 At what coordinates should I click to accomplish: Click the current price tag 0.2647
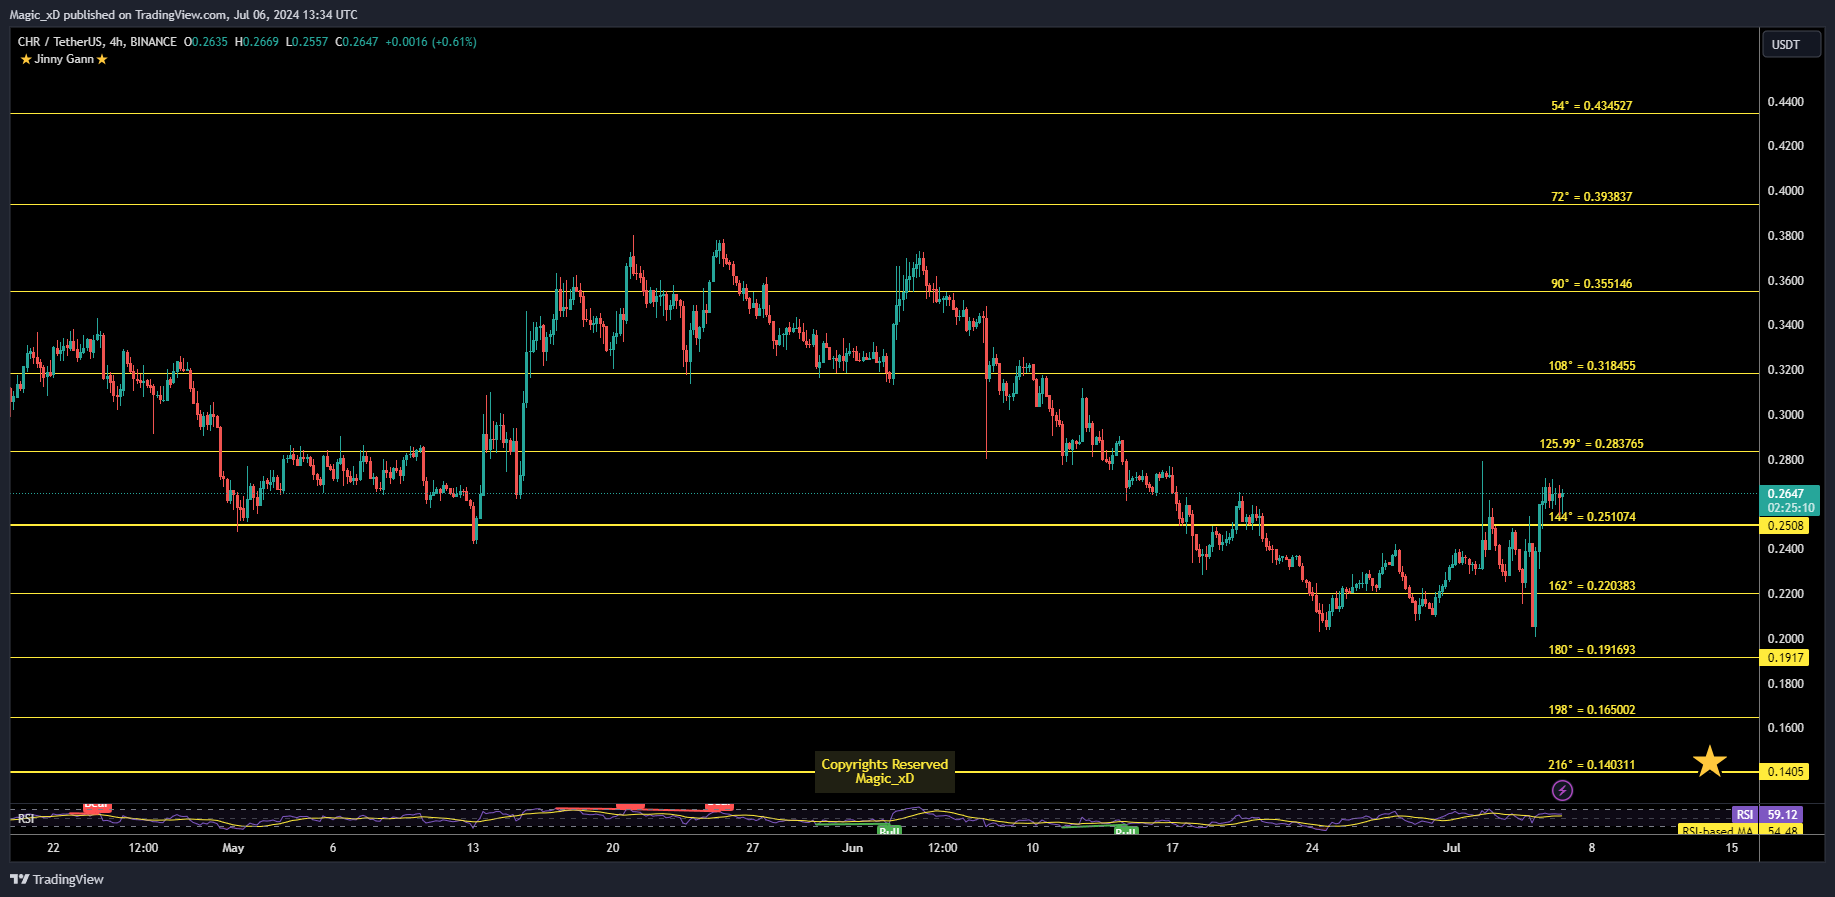[x=1789, y=500]
